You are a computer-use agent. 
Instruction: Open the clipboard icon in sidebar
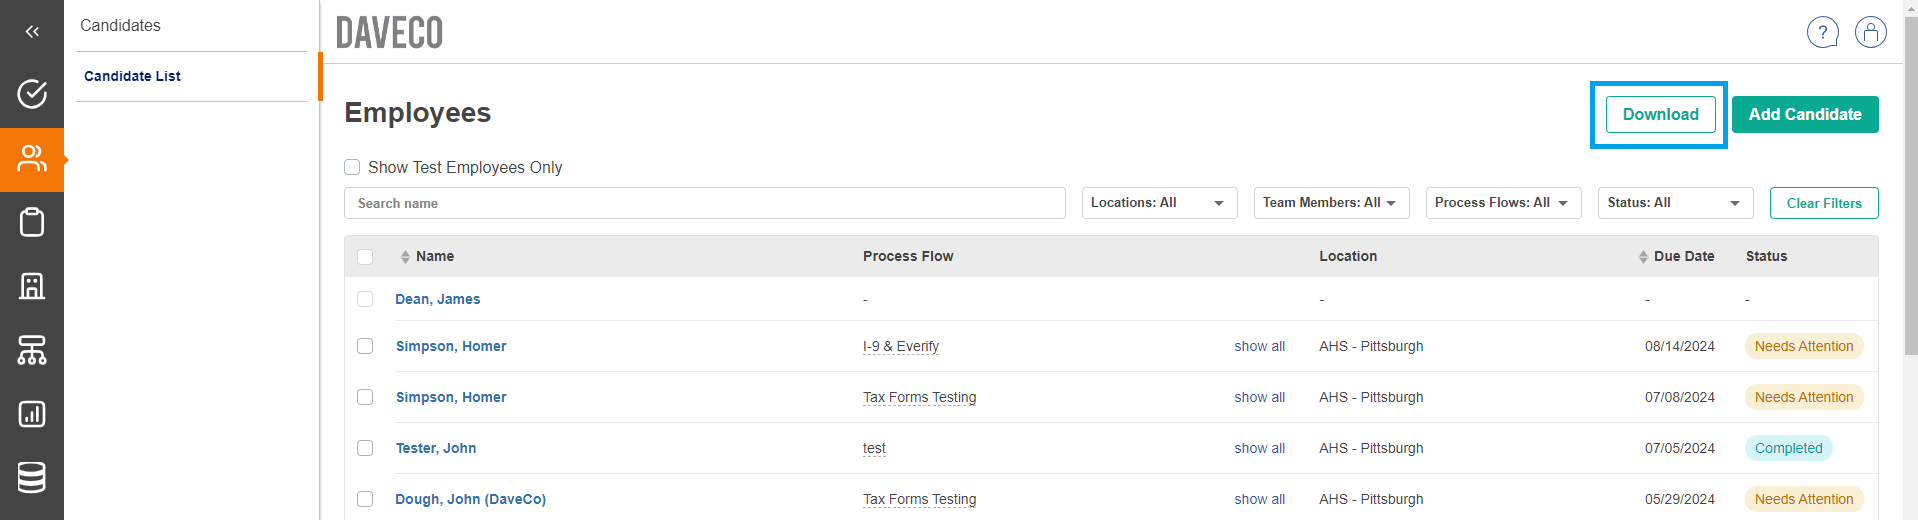(x=32, y=222)
